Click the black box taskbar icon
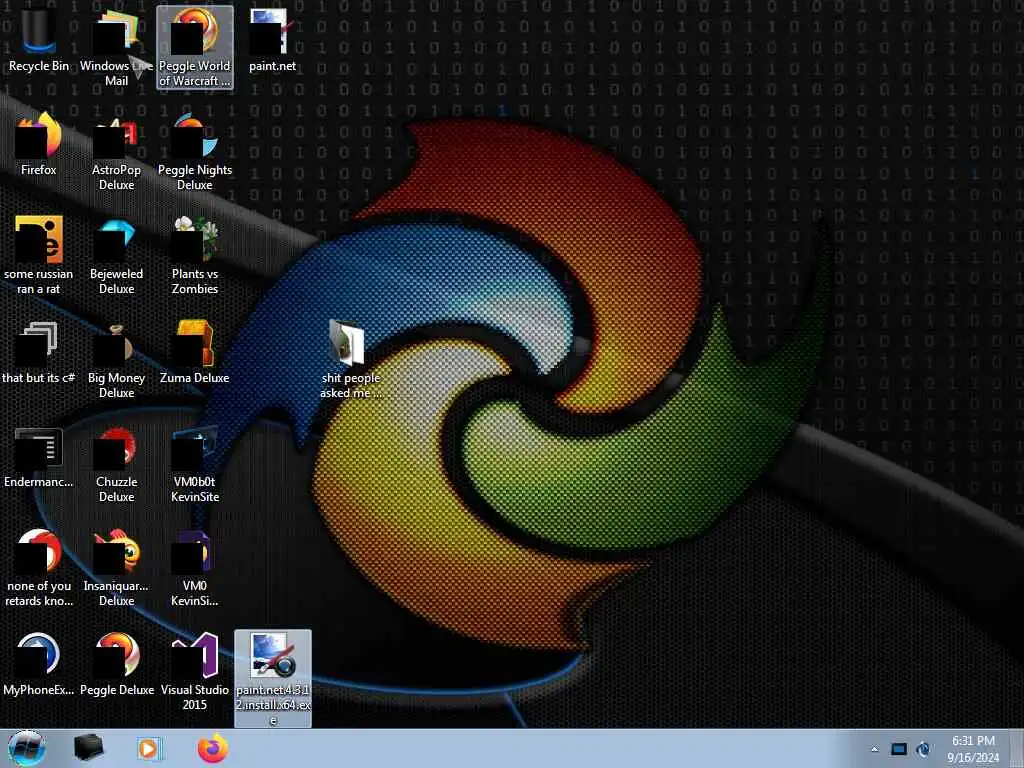Viewport: 1024px width, 768px height. pos(88,748)
